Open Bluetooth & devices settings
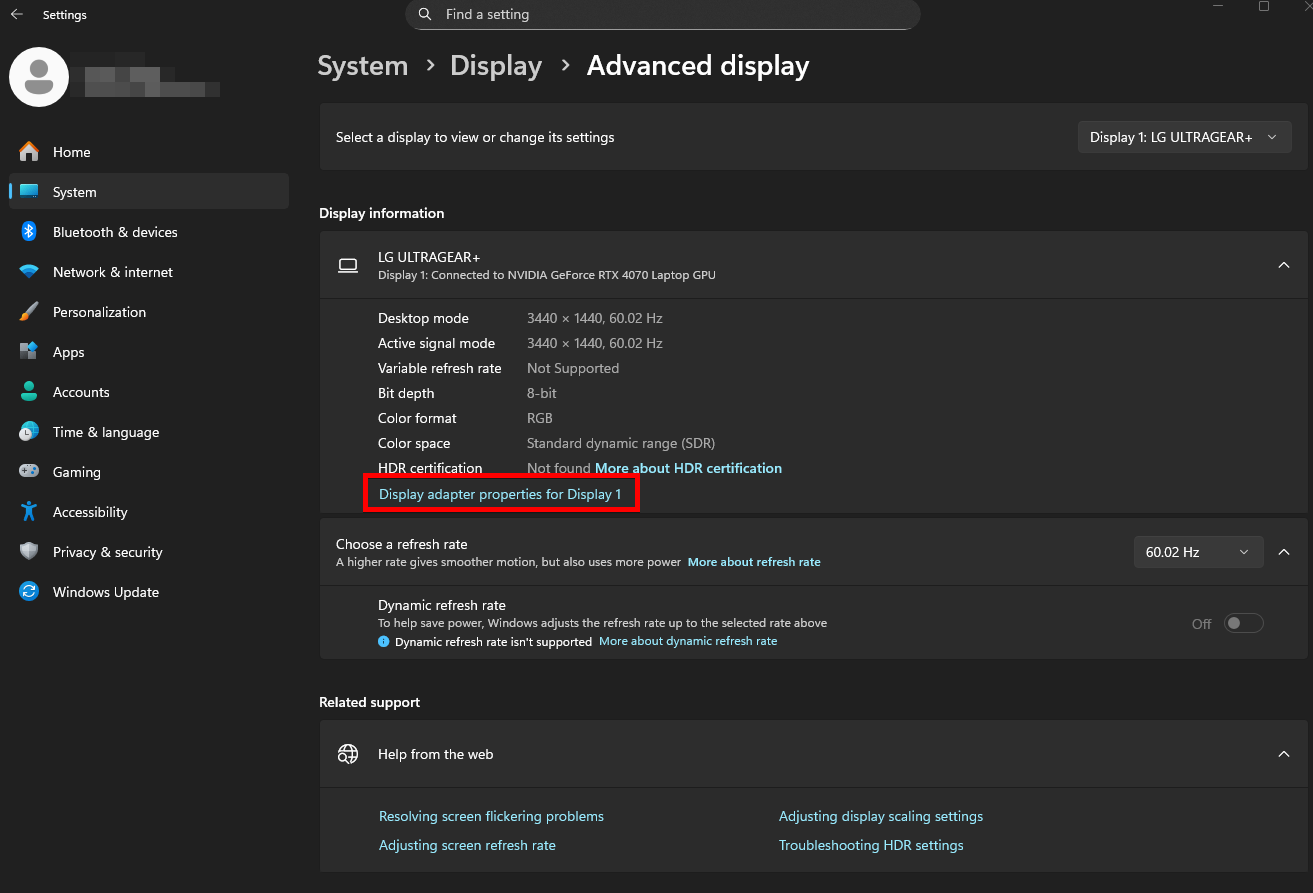Image resolution: width=1313 pixels, height=893 pixels. [x=117, y=231]
